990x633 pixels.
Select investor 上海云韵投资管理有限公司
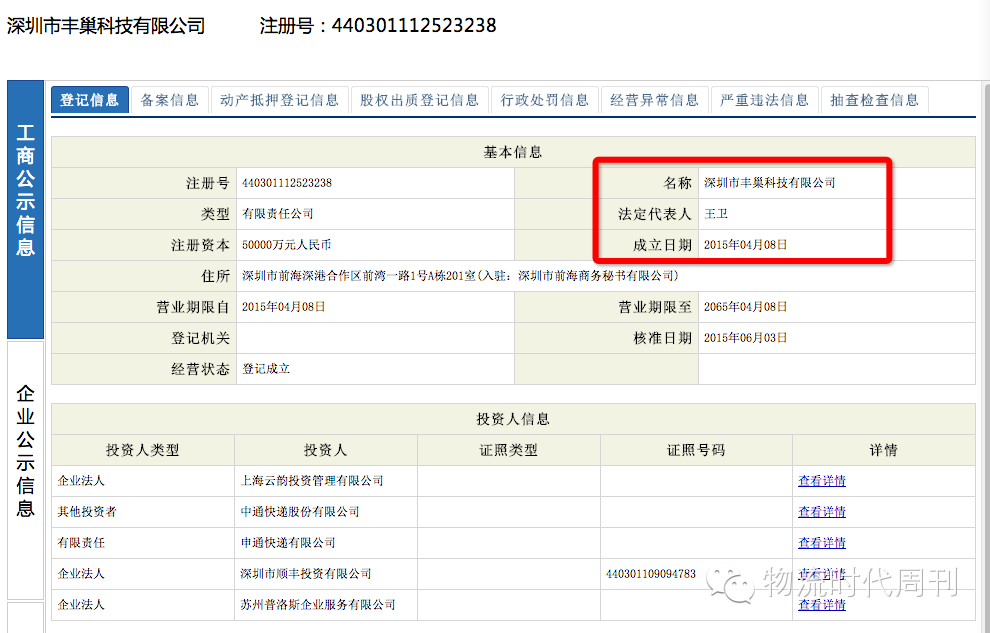pos(312,481)
